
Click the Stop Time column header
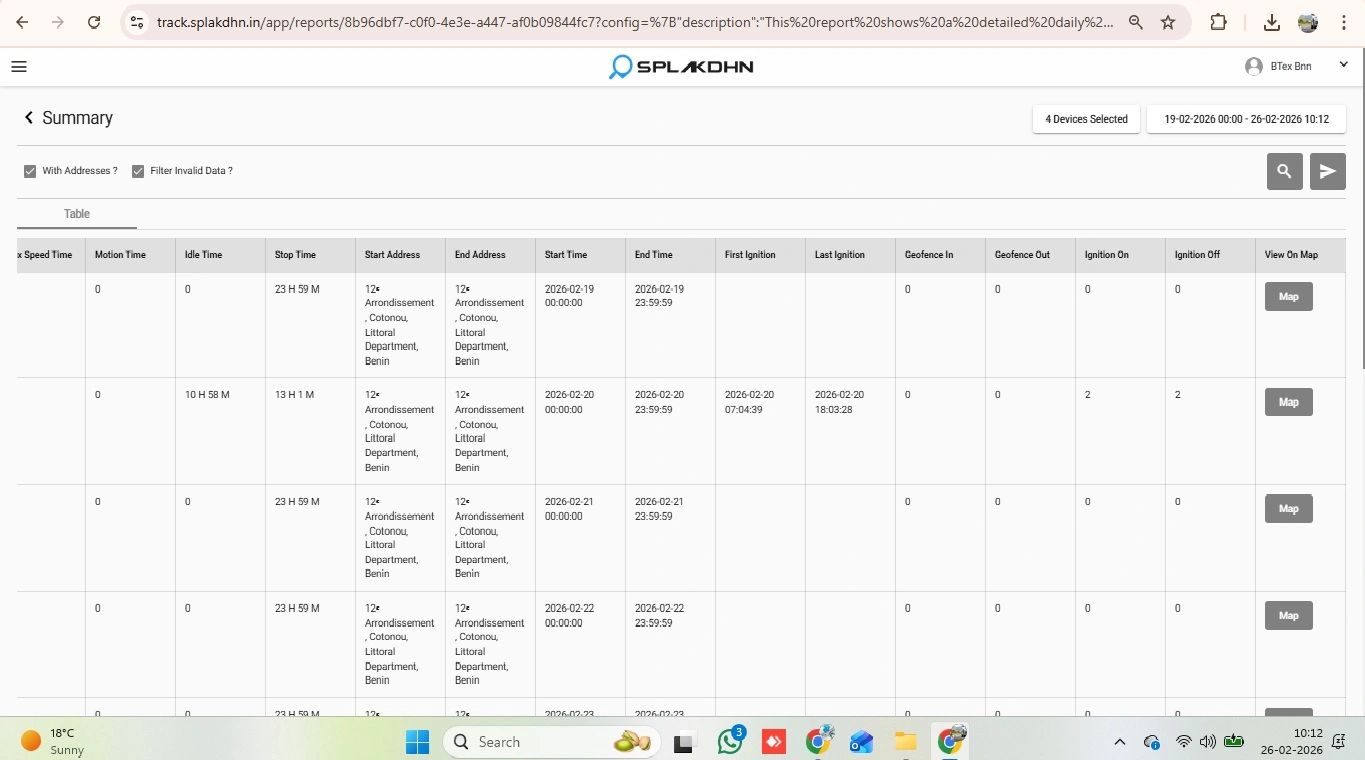[295, 255]
